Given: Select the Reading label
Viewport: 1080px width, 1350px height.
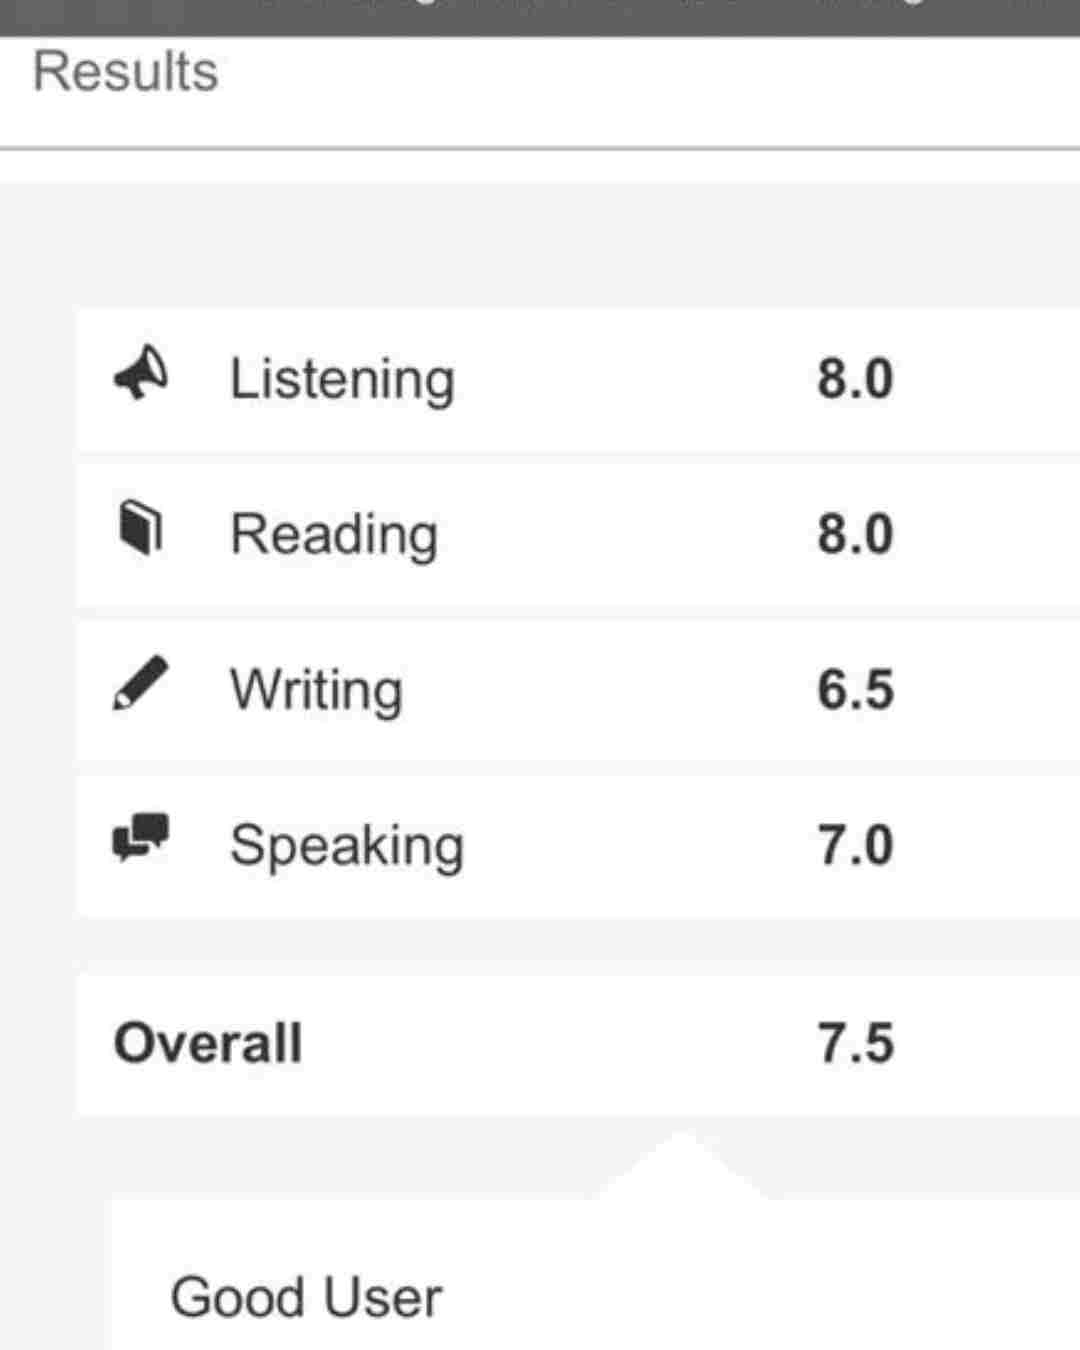Looking at the screenshot, I should pyautogui.click(x=334, y=535).
